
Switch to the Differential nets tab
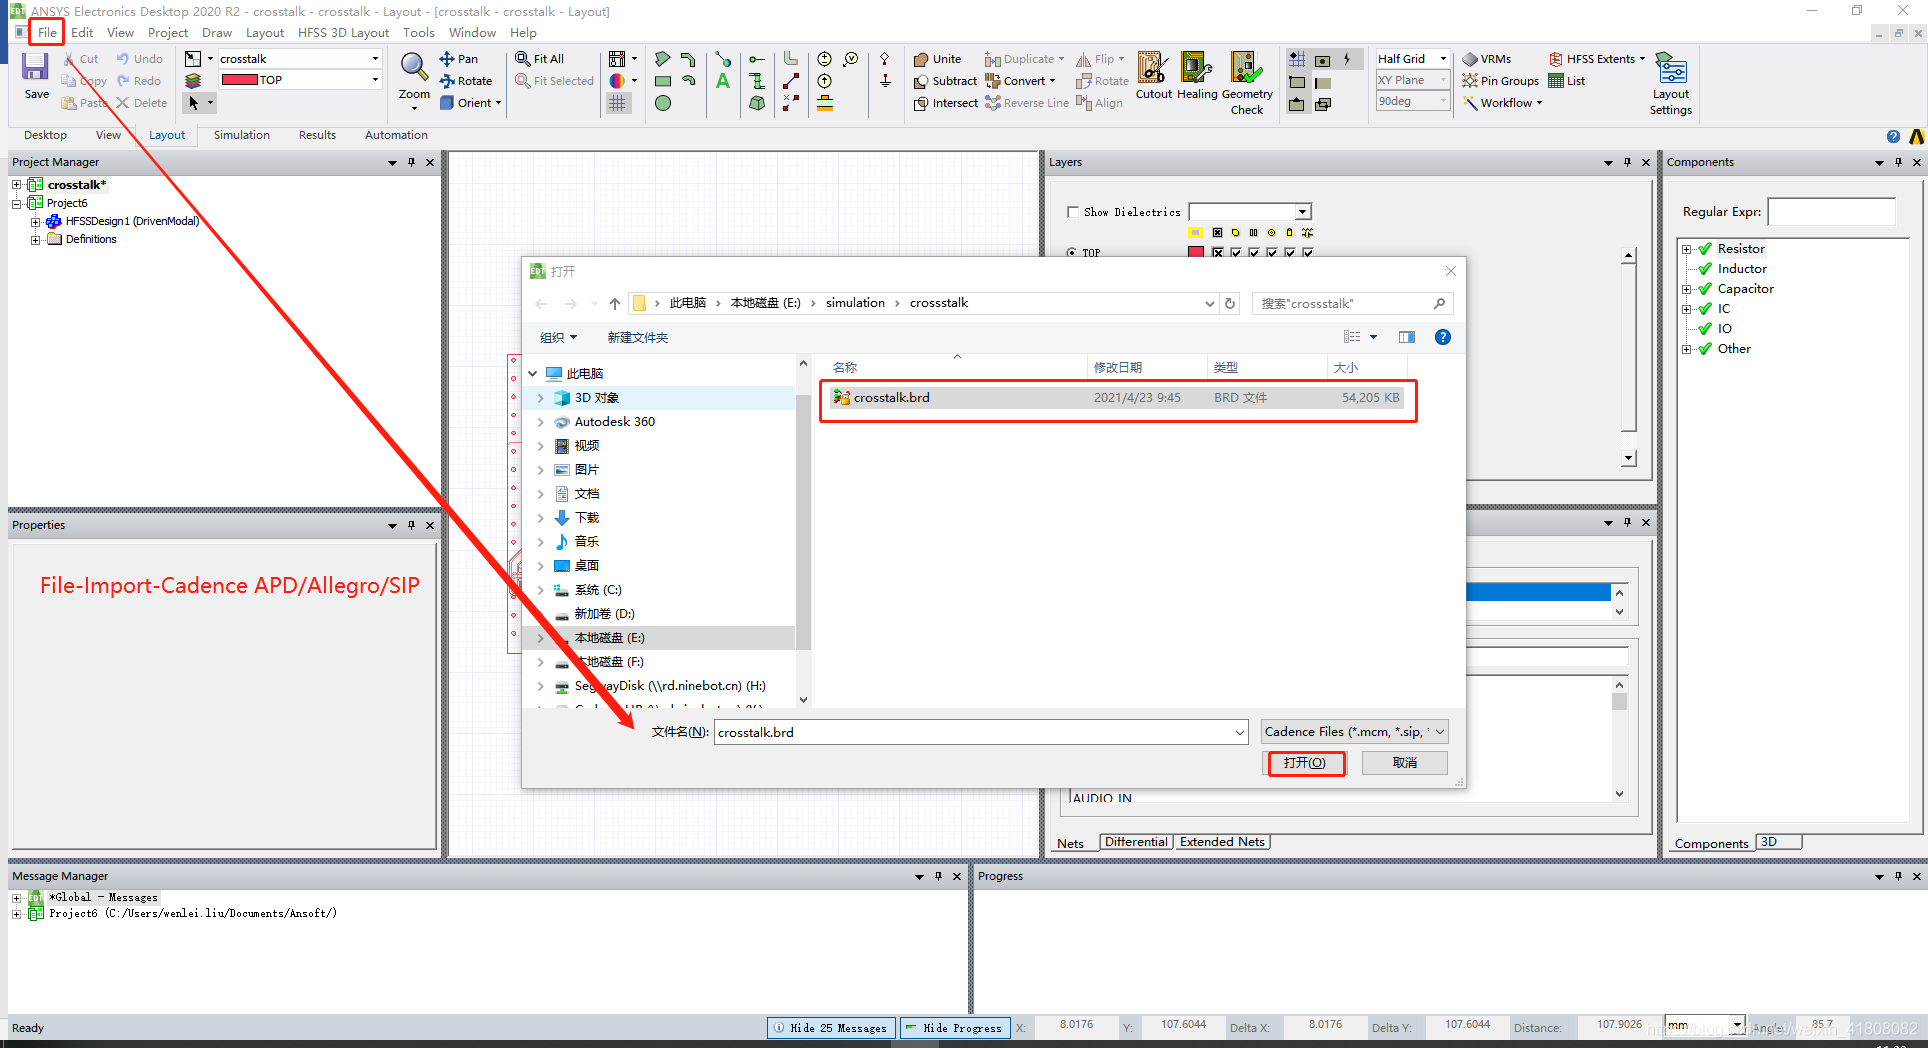point(1135,842)
